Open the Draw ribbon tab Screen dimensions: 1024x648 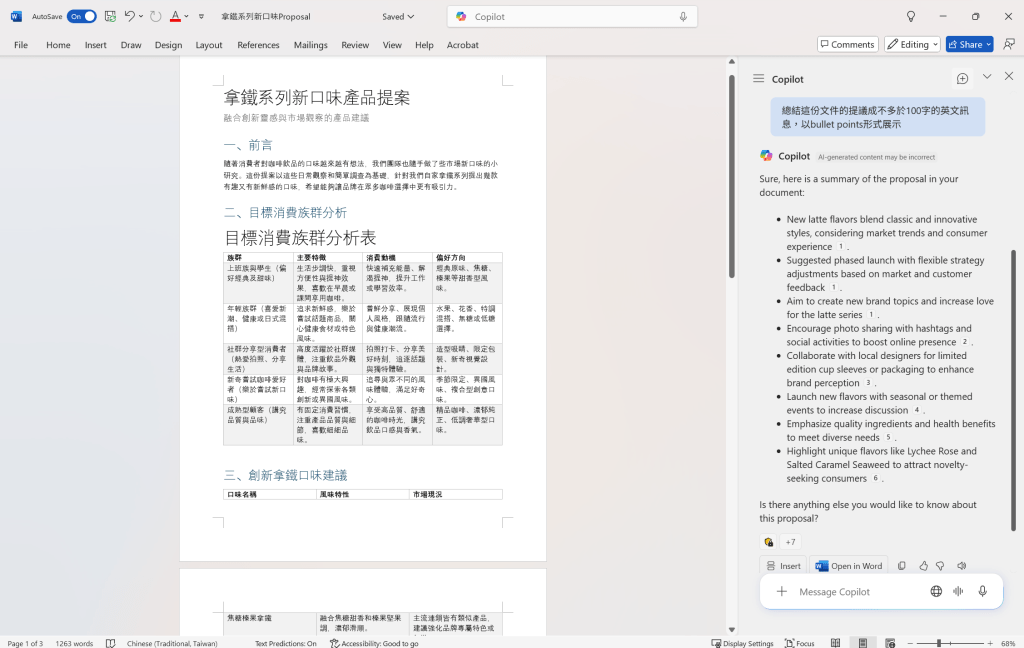131,44
